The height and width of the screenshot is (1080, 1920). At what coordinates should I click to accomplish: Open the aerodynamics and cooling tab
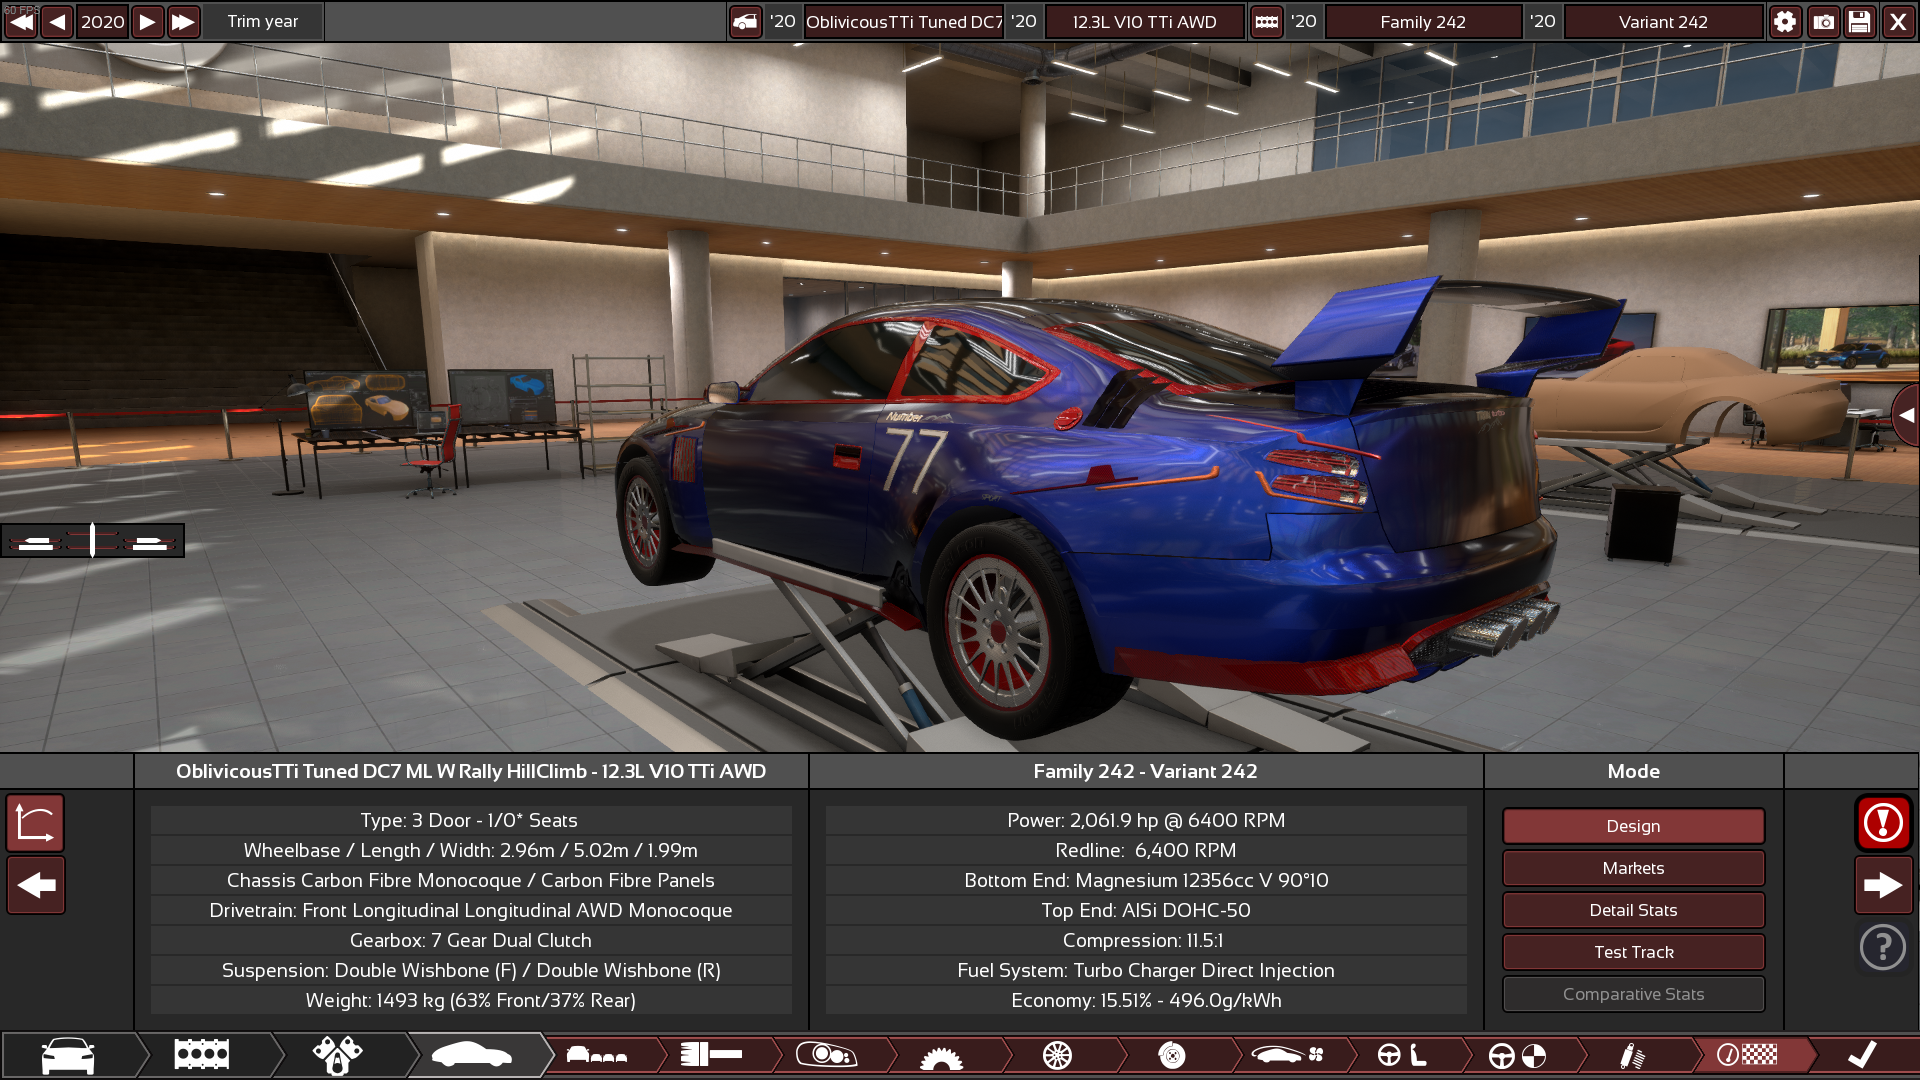tap(1287, 1055)
